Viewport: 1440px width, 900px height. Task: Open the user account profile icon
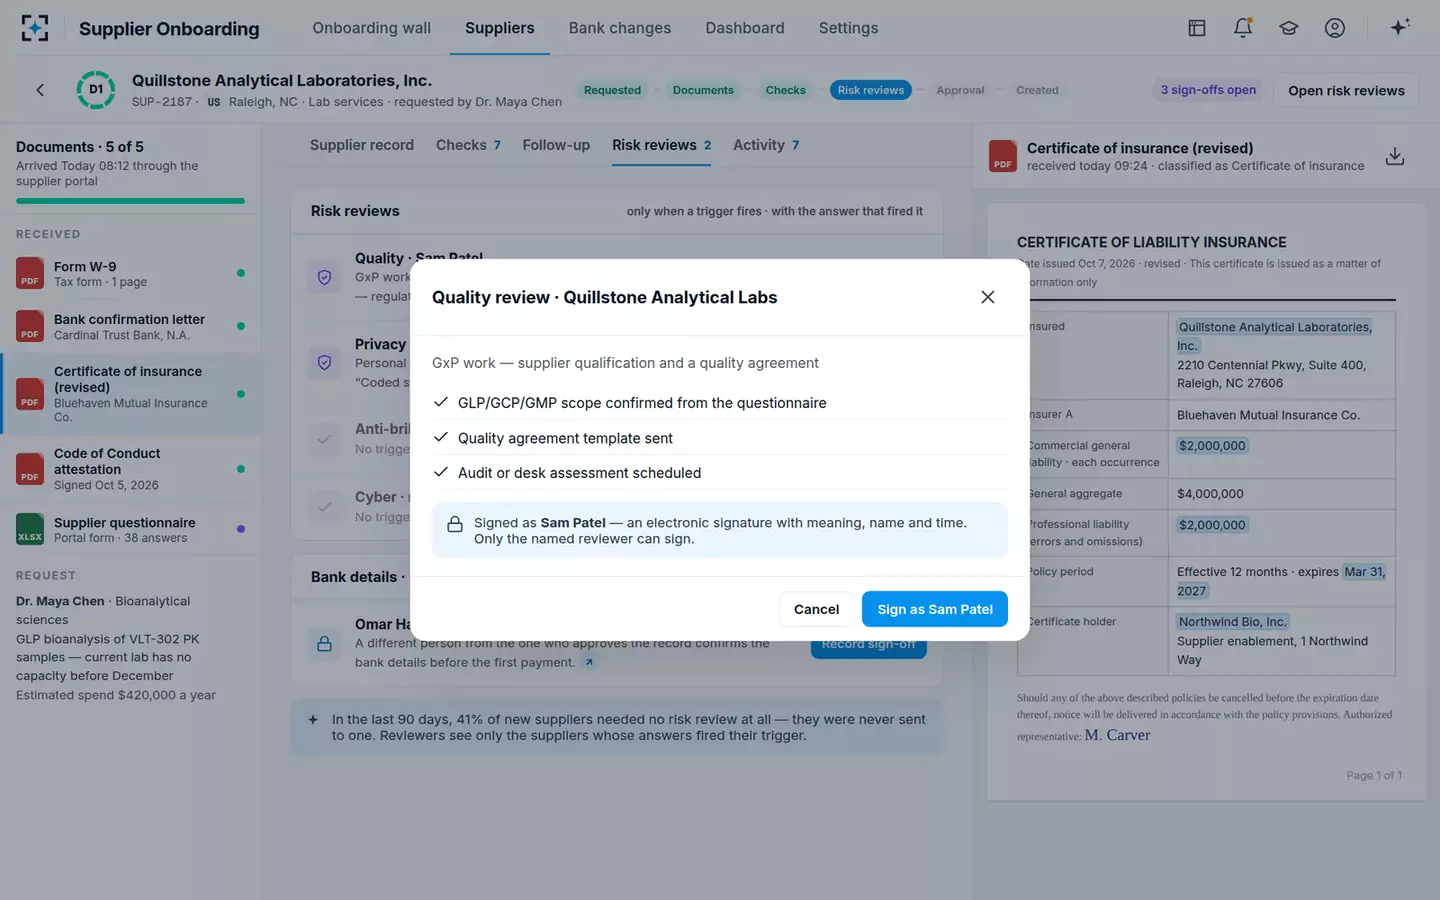point(1335,28)
